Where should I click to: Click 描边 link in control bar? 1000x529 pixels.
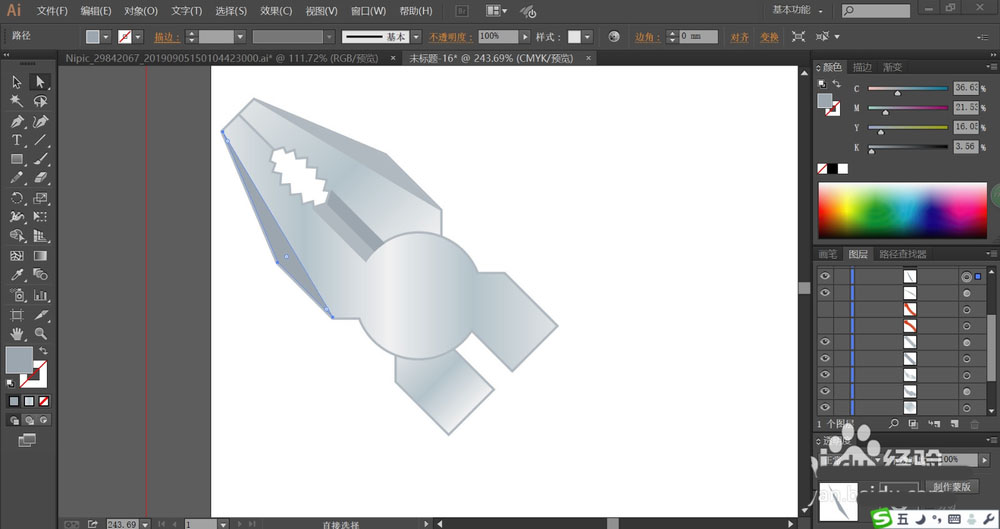[x=166, y=37]
